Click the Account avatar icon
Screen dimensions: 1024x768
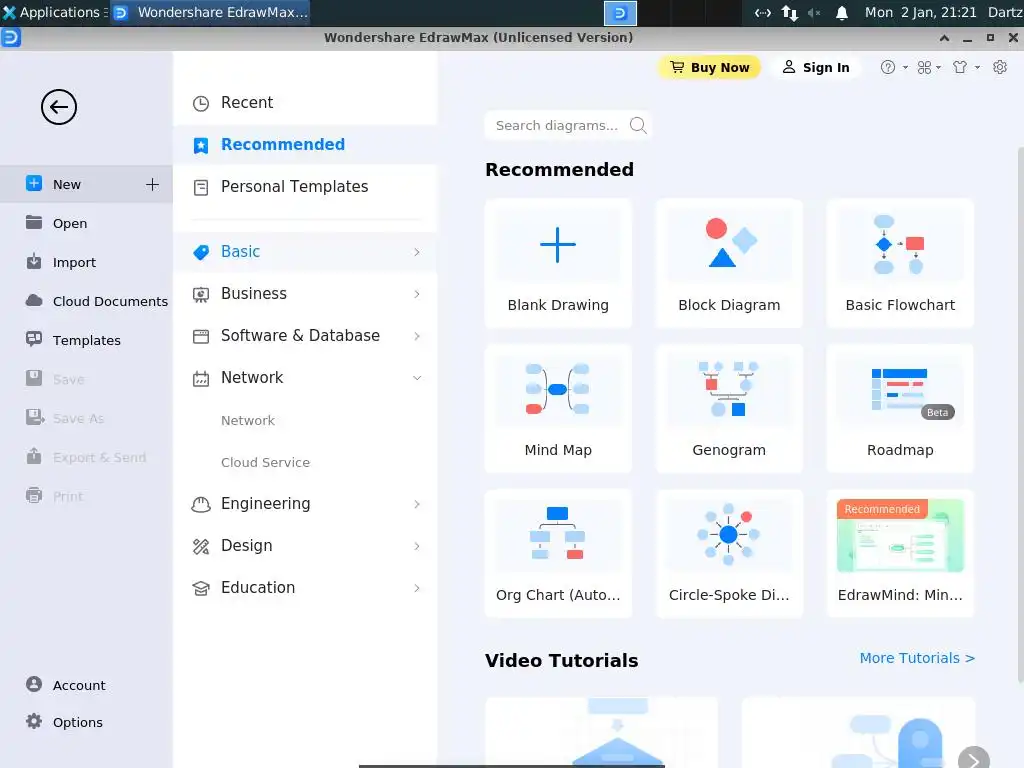click(34, 684)
